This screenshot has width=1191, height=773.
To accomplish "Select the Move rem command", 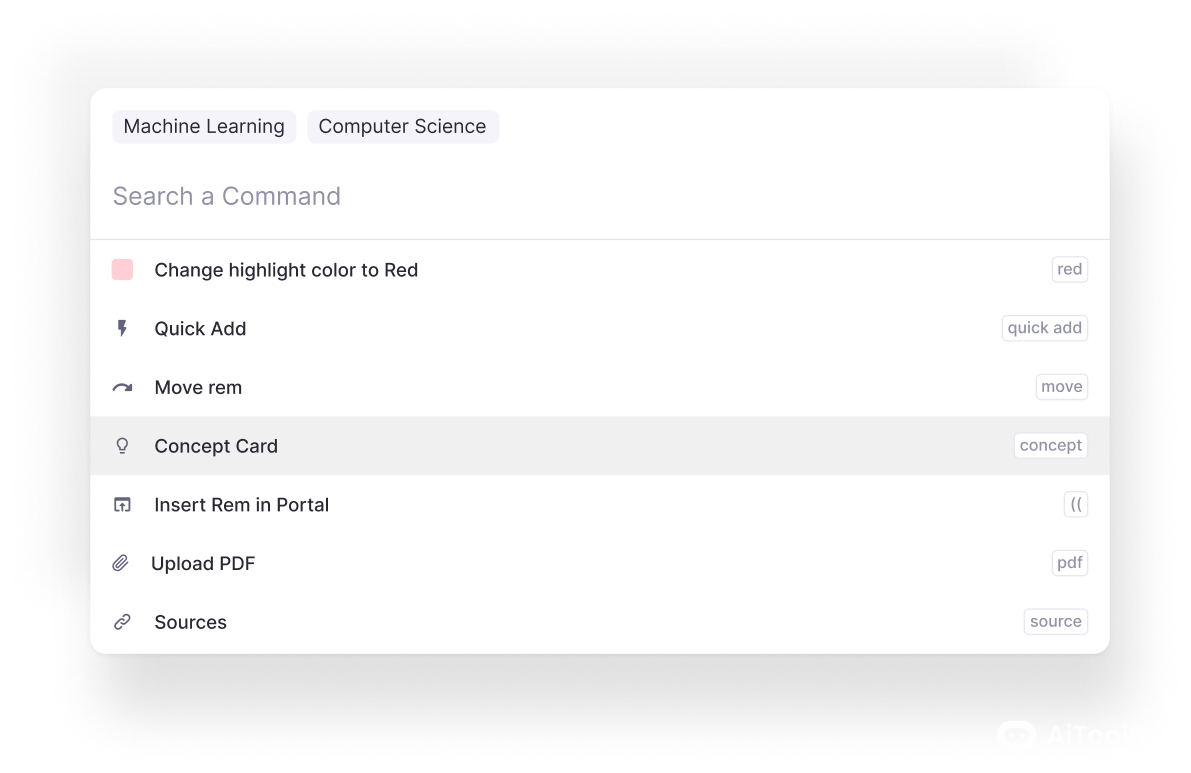I will pos(198,388).
